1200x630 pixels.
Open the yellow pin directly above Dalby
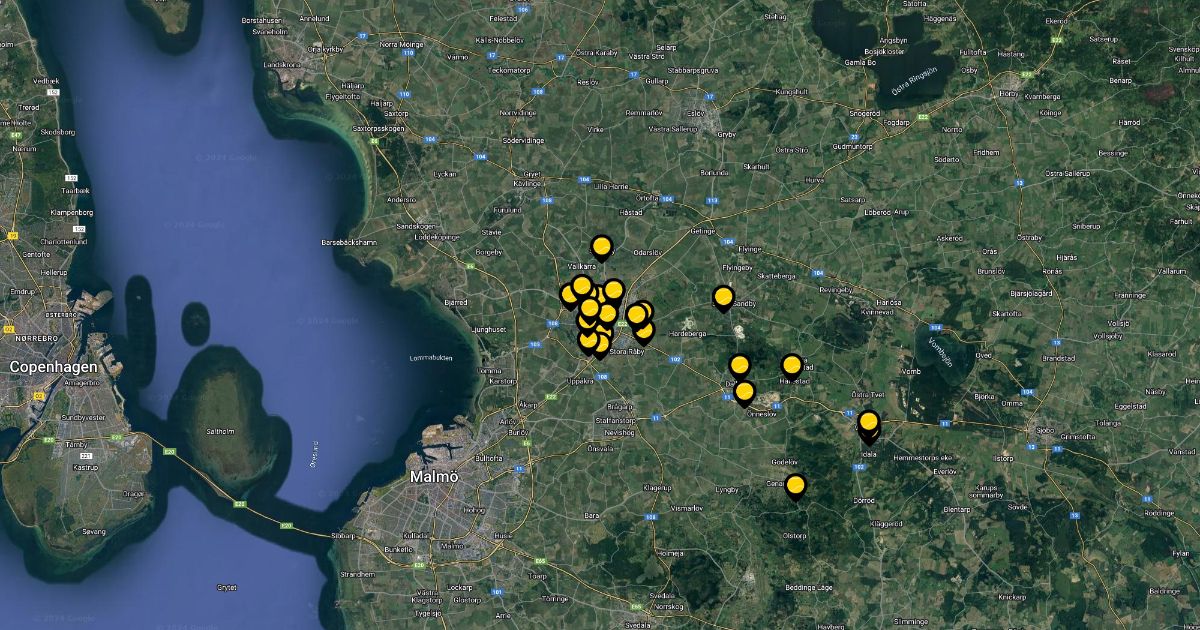pyautogui.click(x=739, y=367)
